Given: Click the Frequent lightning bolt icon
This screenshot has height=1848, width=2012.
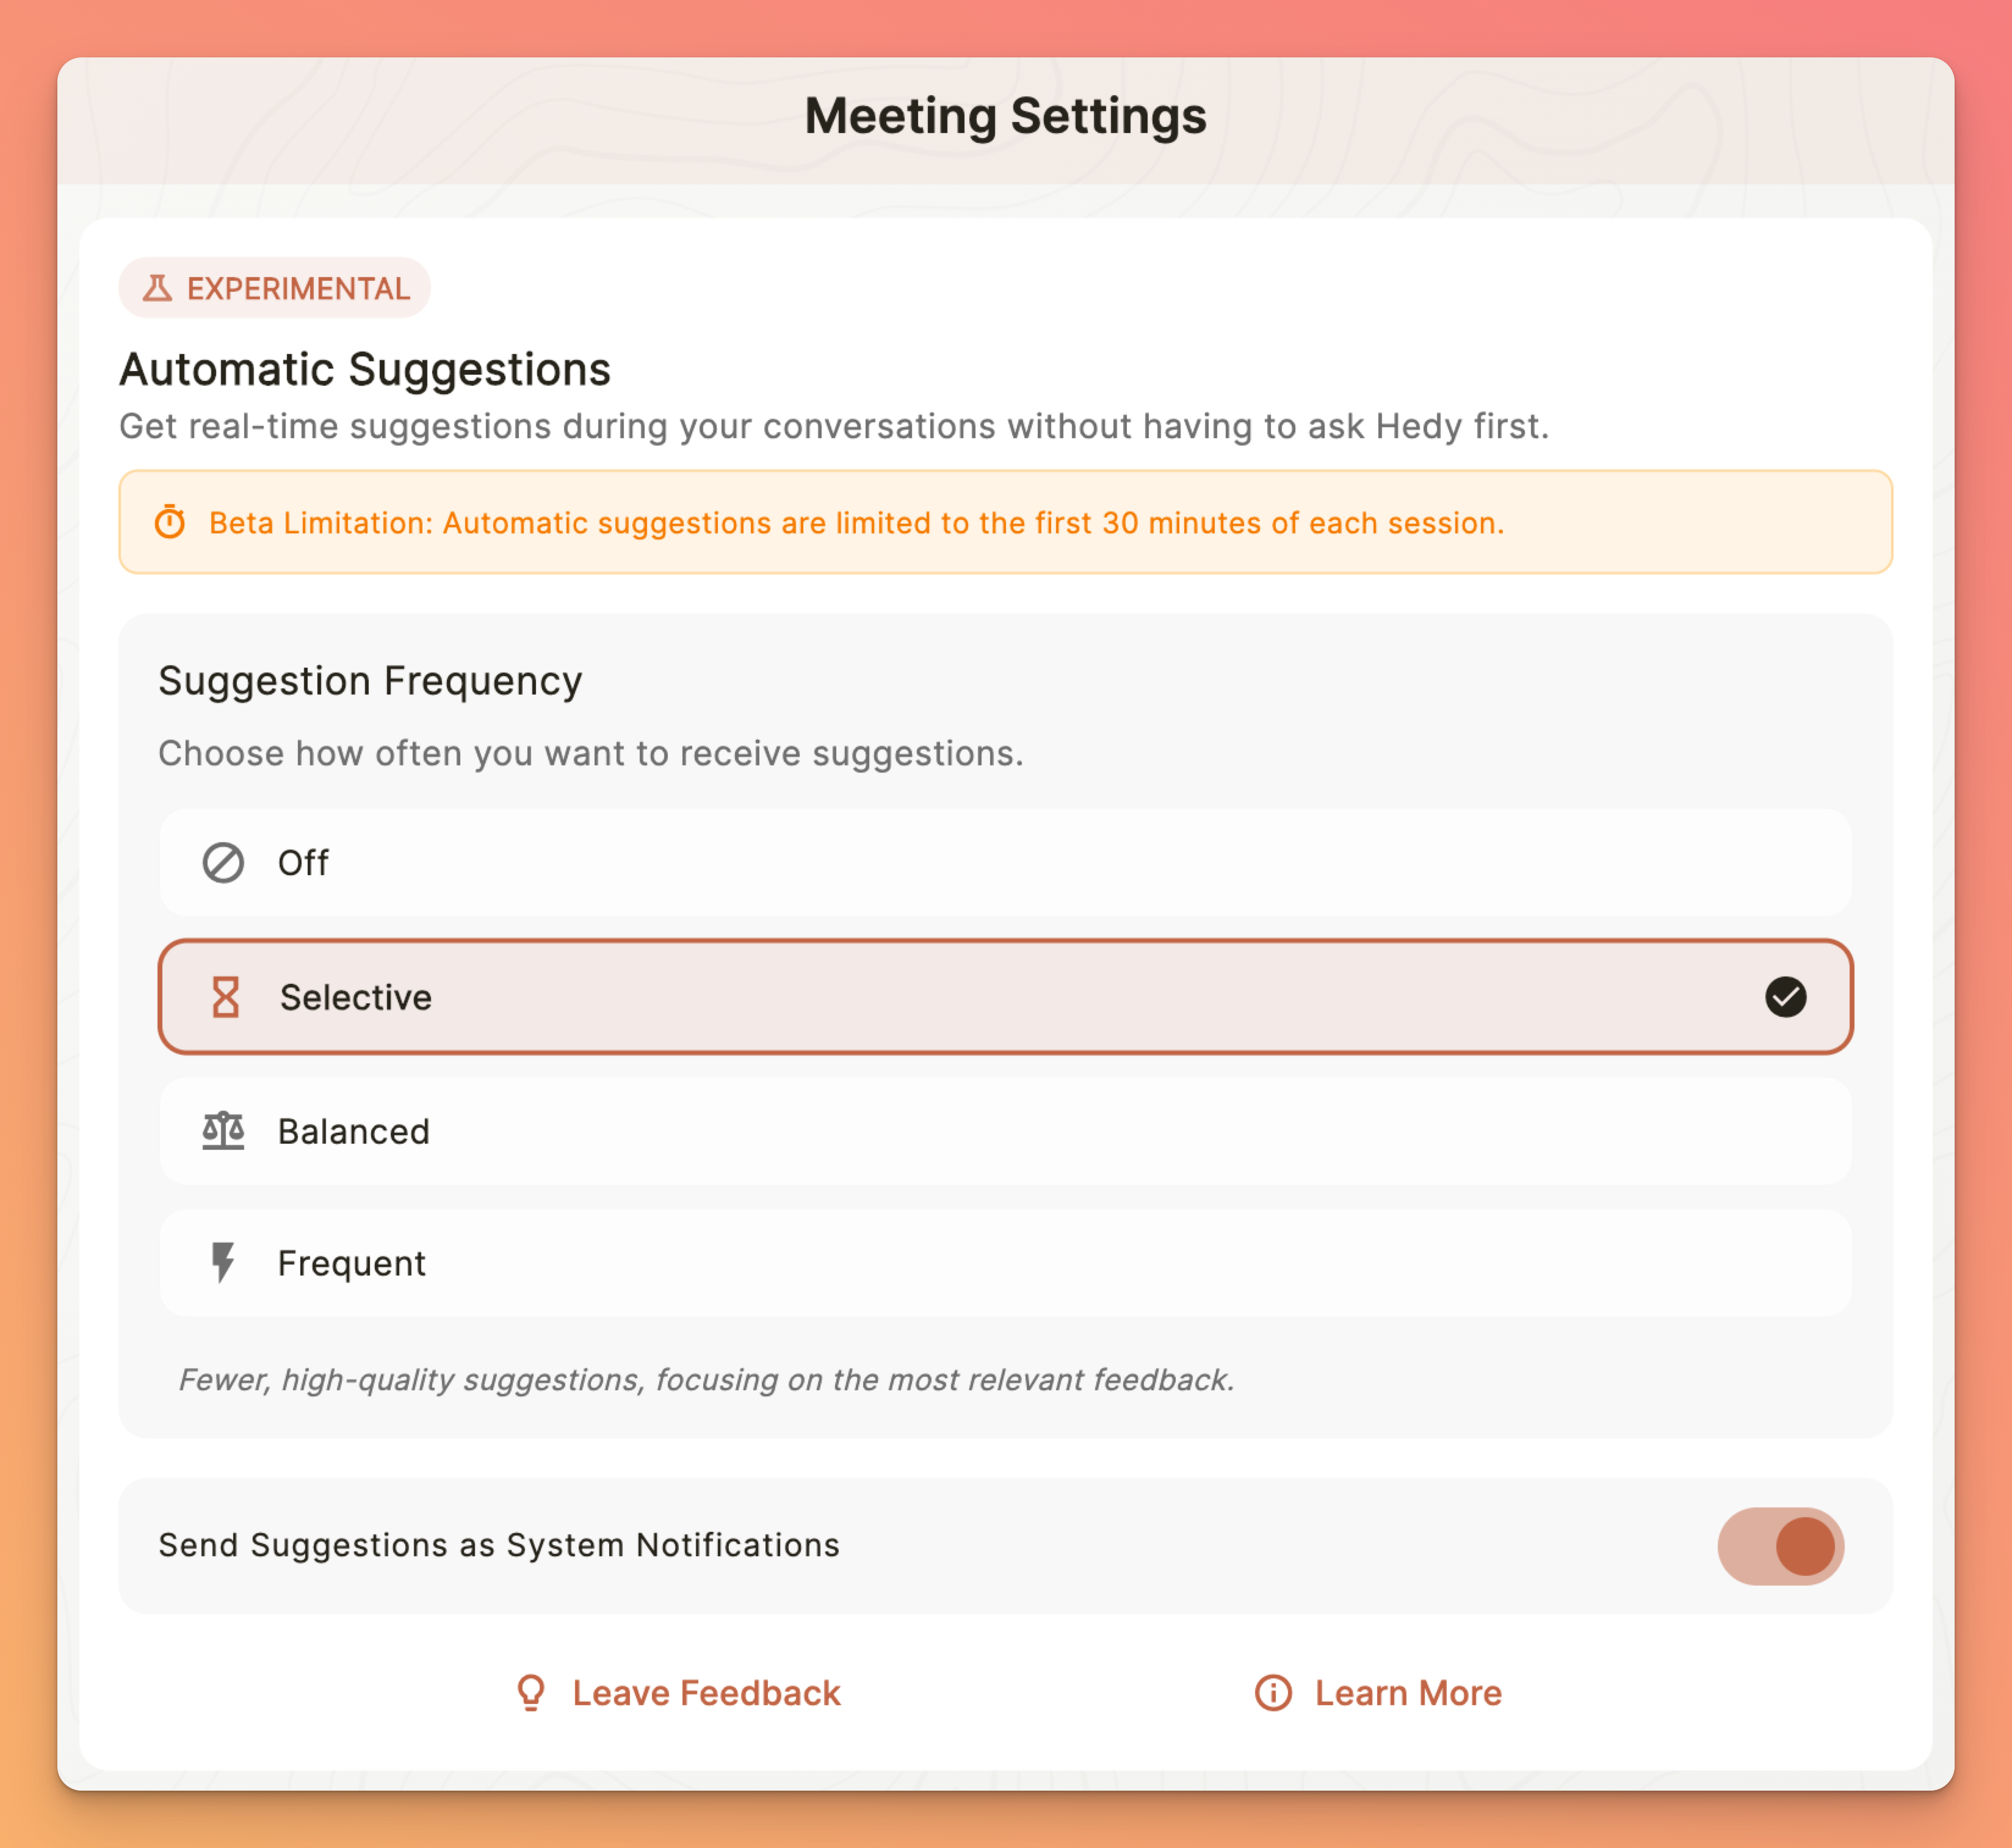Looking at the screenshot, I should click(x=223, y=1263).
